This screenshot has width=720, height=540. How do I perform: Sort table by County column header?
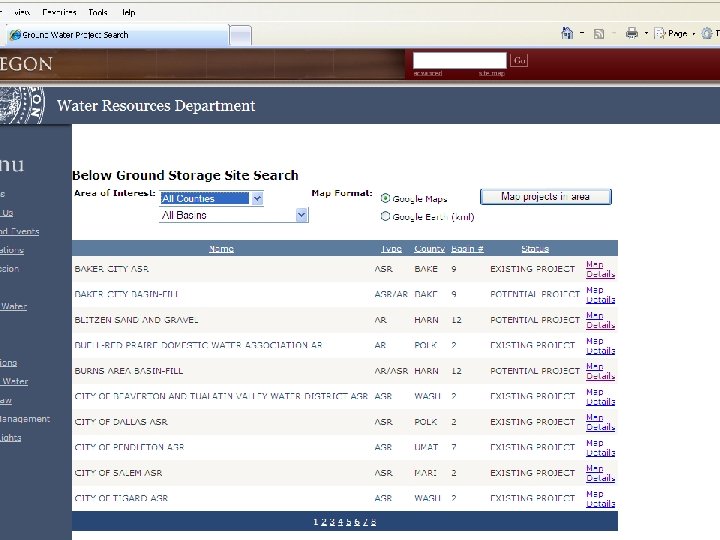pos(429,248)
